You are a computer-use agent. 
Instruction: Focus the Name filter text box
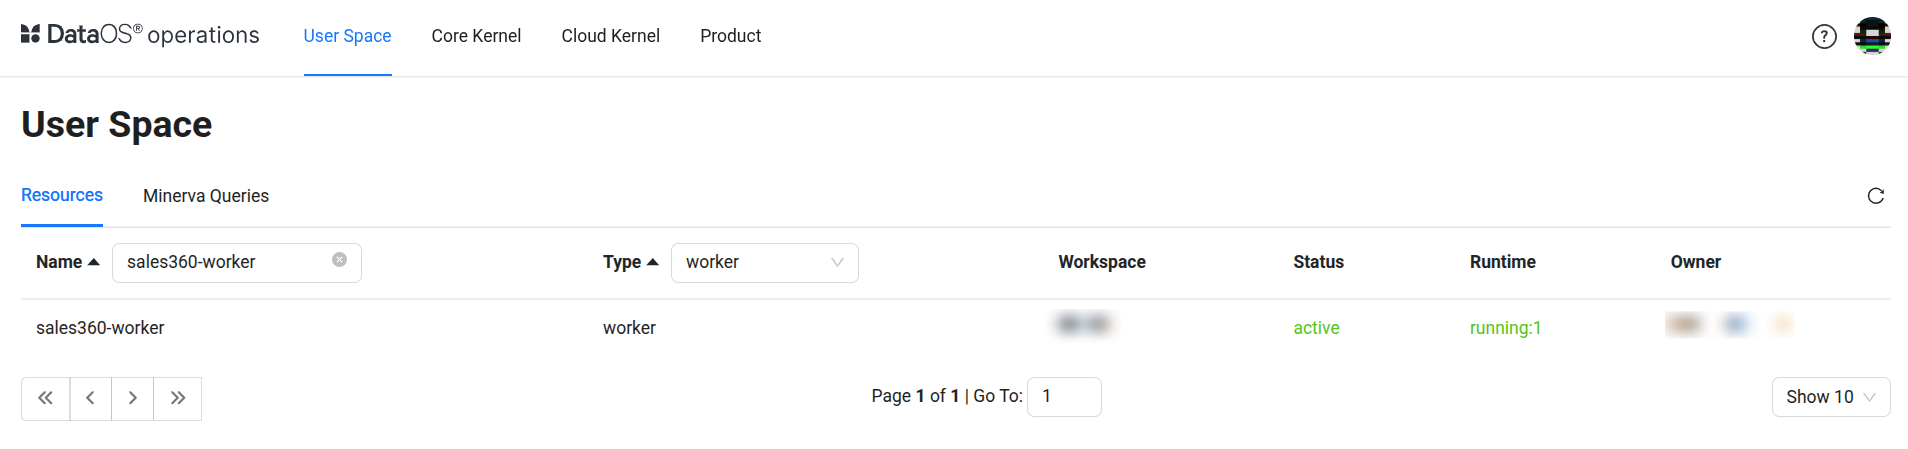tap(225, 262)
